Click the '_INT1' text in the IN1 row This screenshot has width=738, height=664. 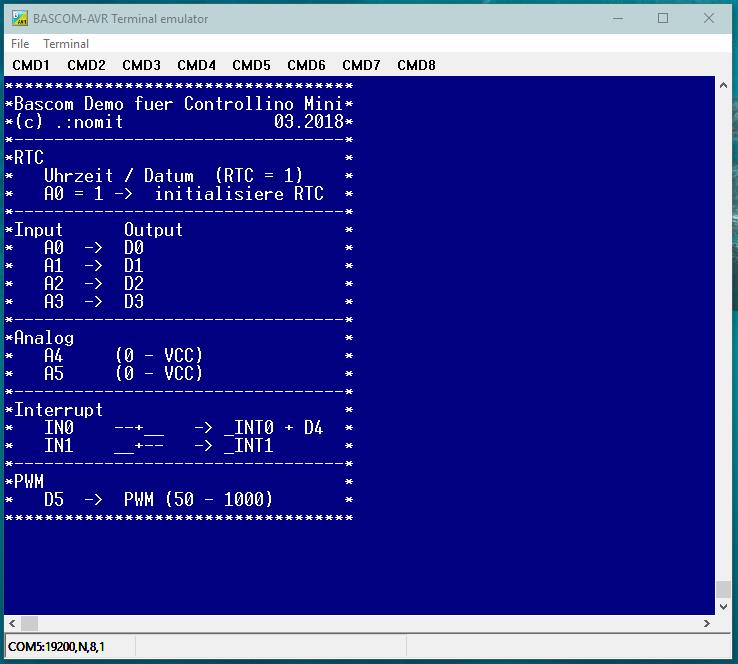click(x=249, y=445)
